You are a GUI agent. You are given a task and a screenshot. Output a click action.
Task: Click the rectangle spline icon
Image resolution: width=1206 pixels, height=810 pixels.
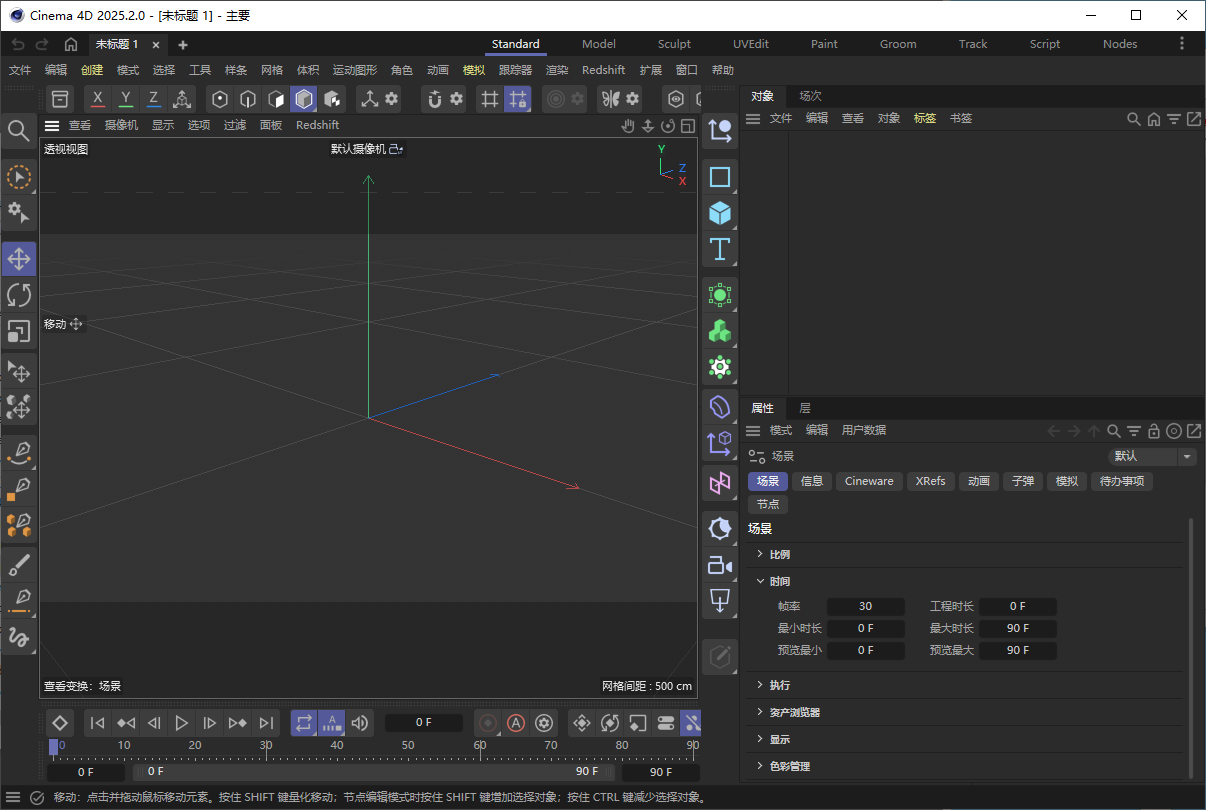[x=720, y=177]
